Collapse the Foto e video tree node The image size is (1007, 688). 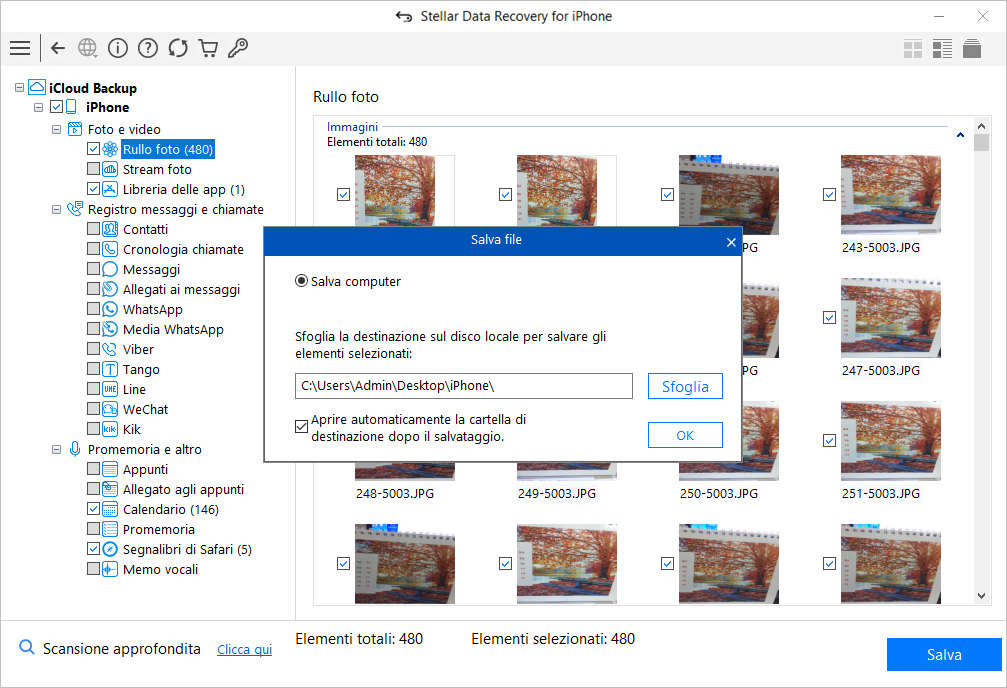click(57, 130)
